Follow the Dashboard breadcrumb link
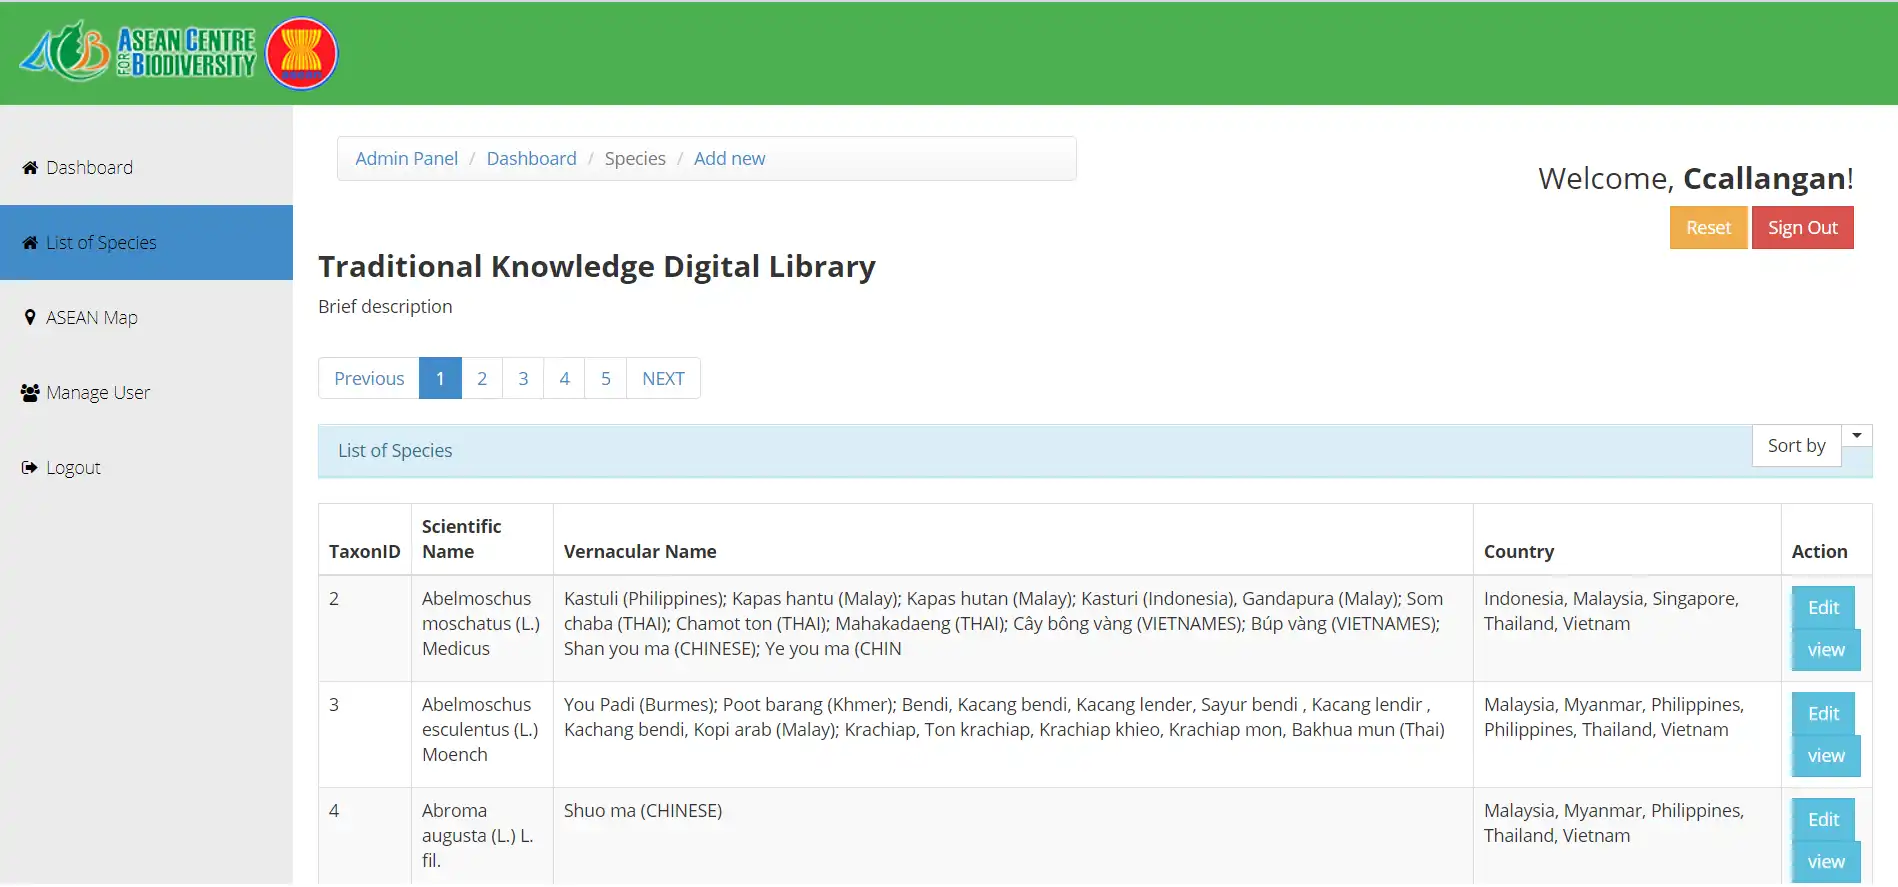1898x887 pixels. 531,158
